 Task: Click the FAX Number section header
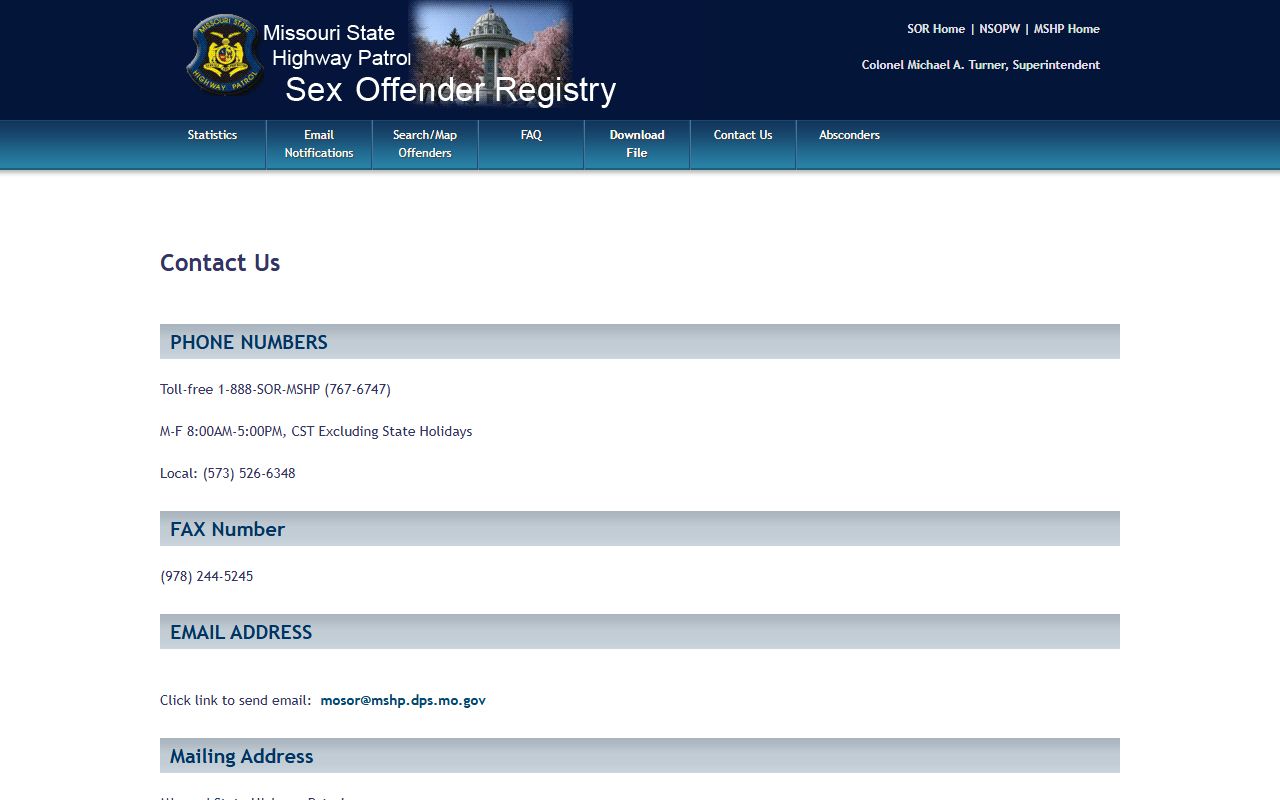(640, 529)
